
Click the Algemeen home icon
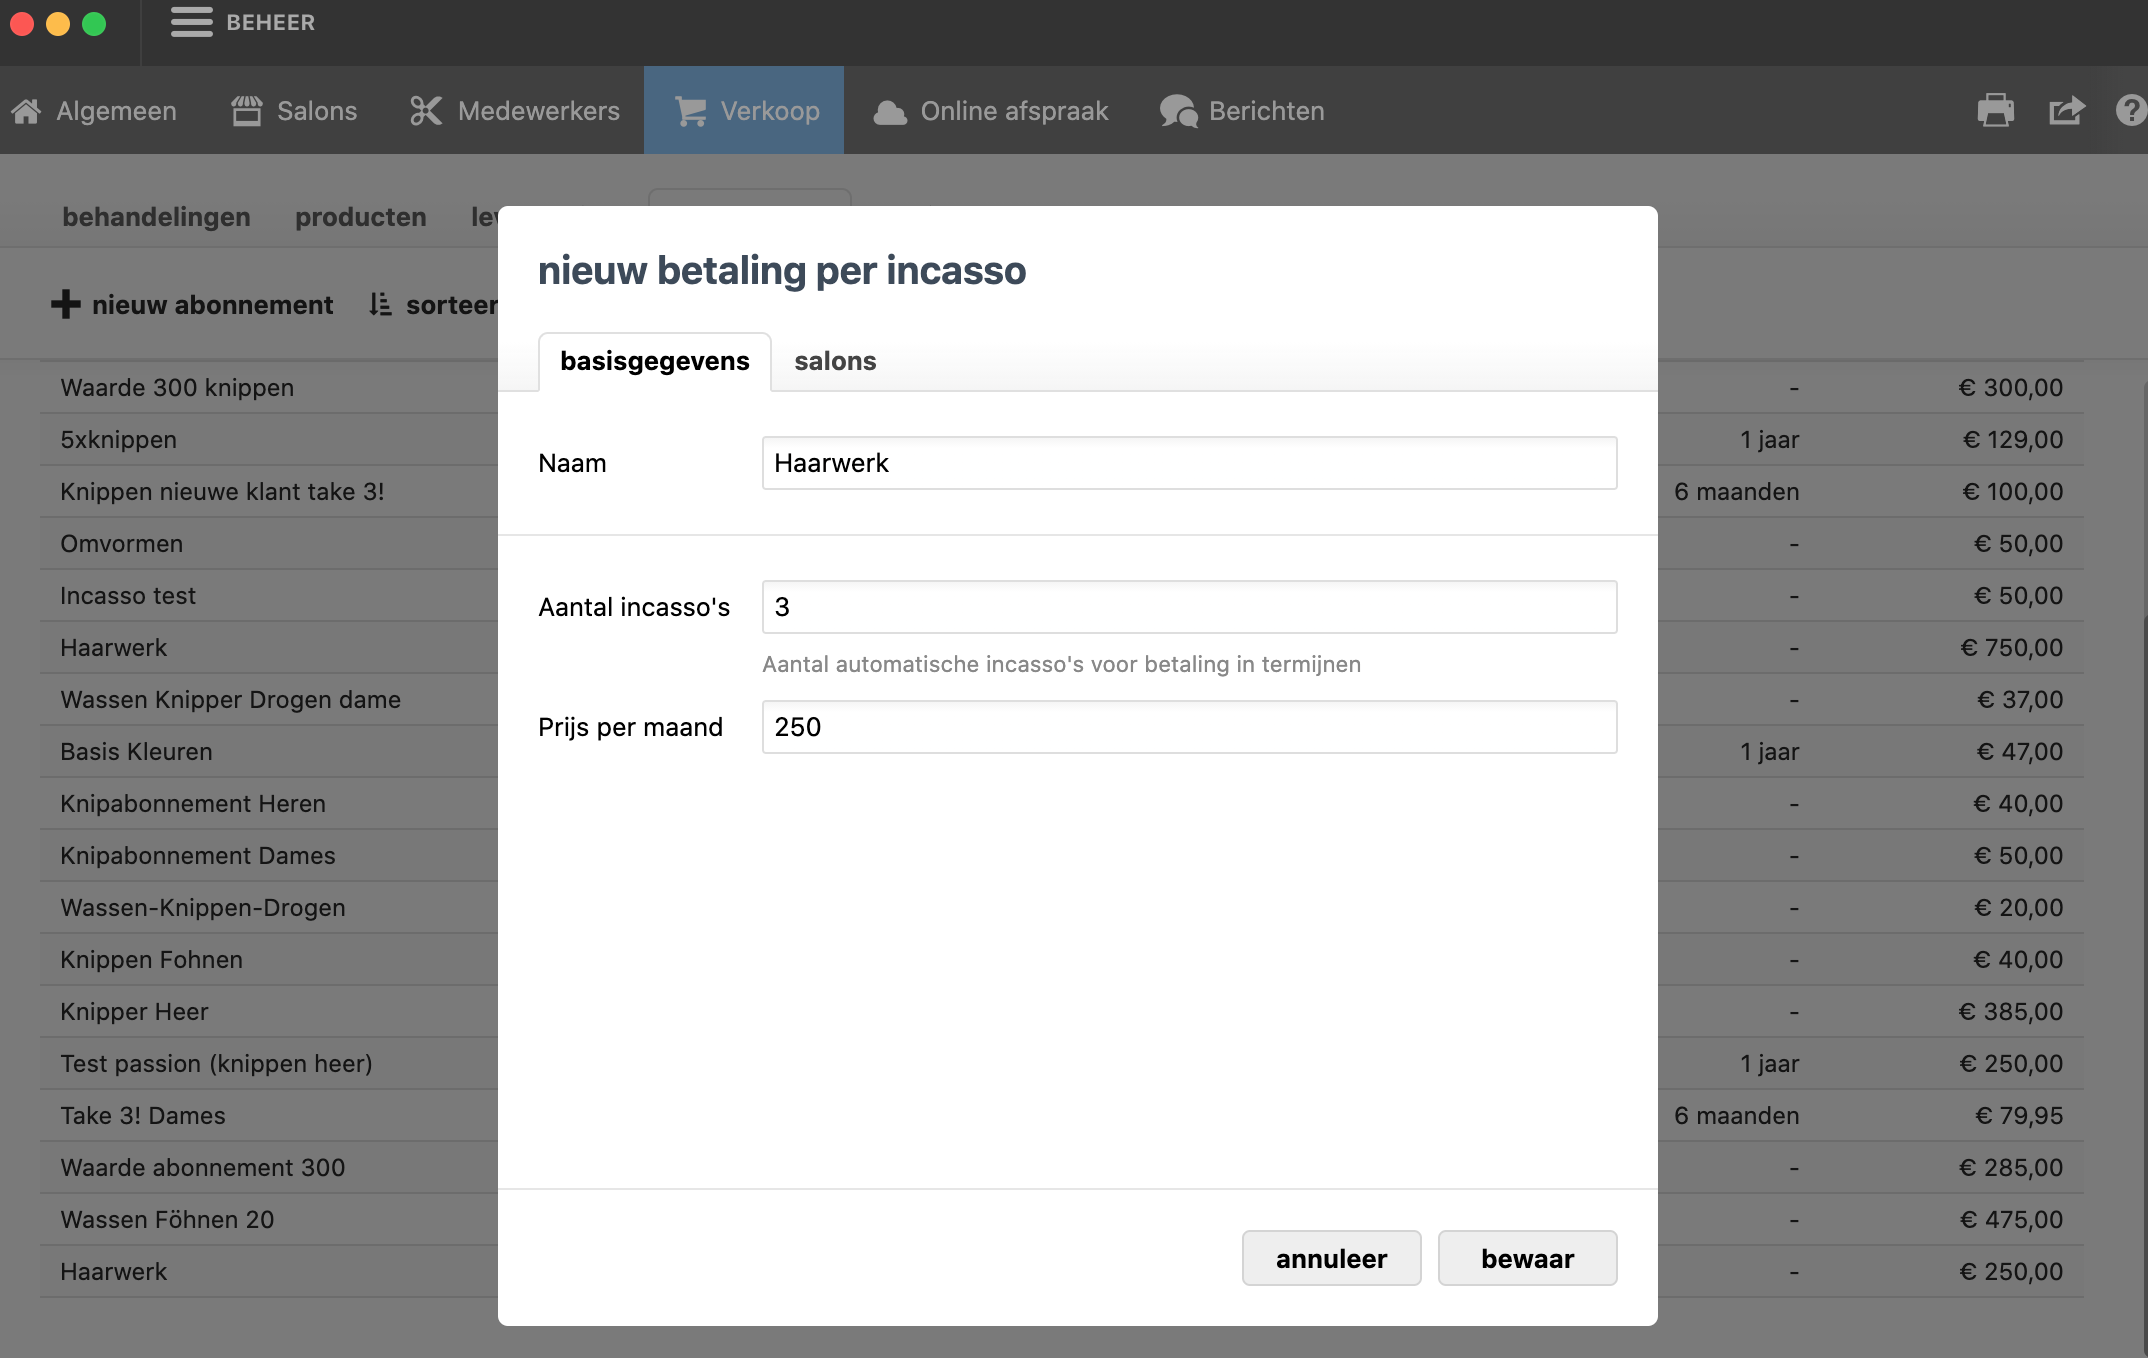27,111
